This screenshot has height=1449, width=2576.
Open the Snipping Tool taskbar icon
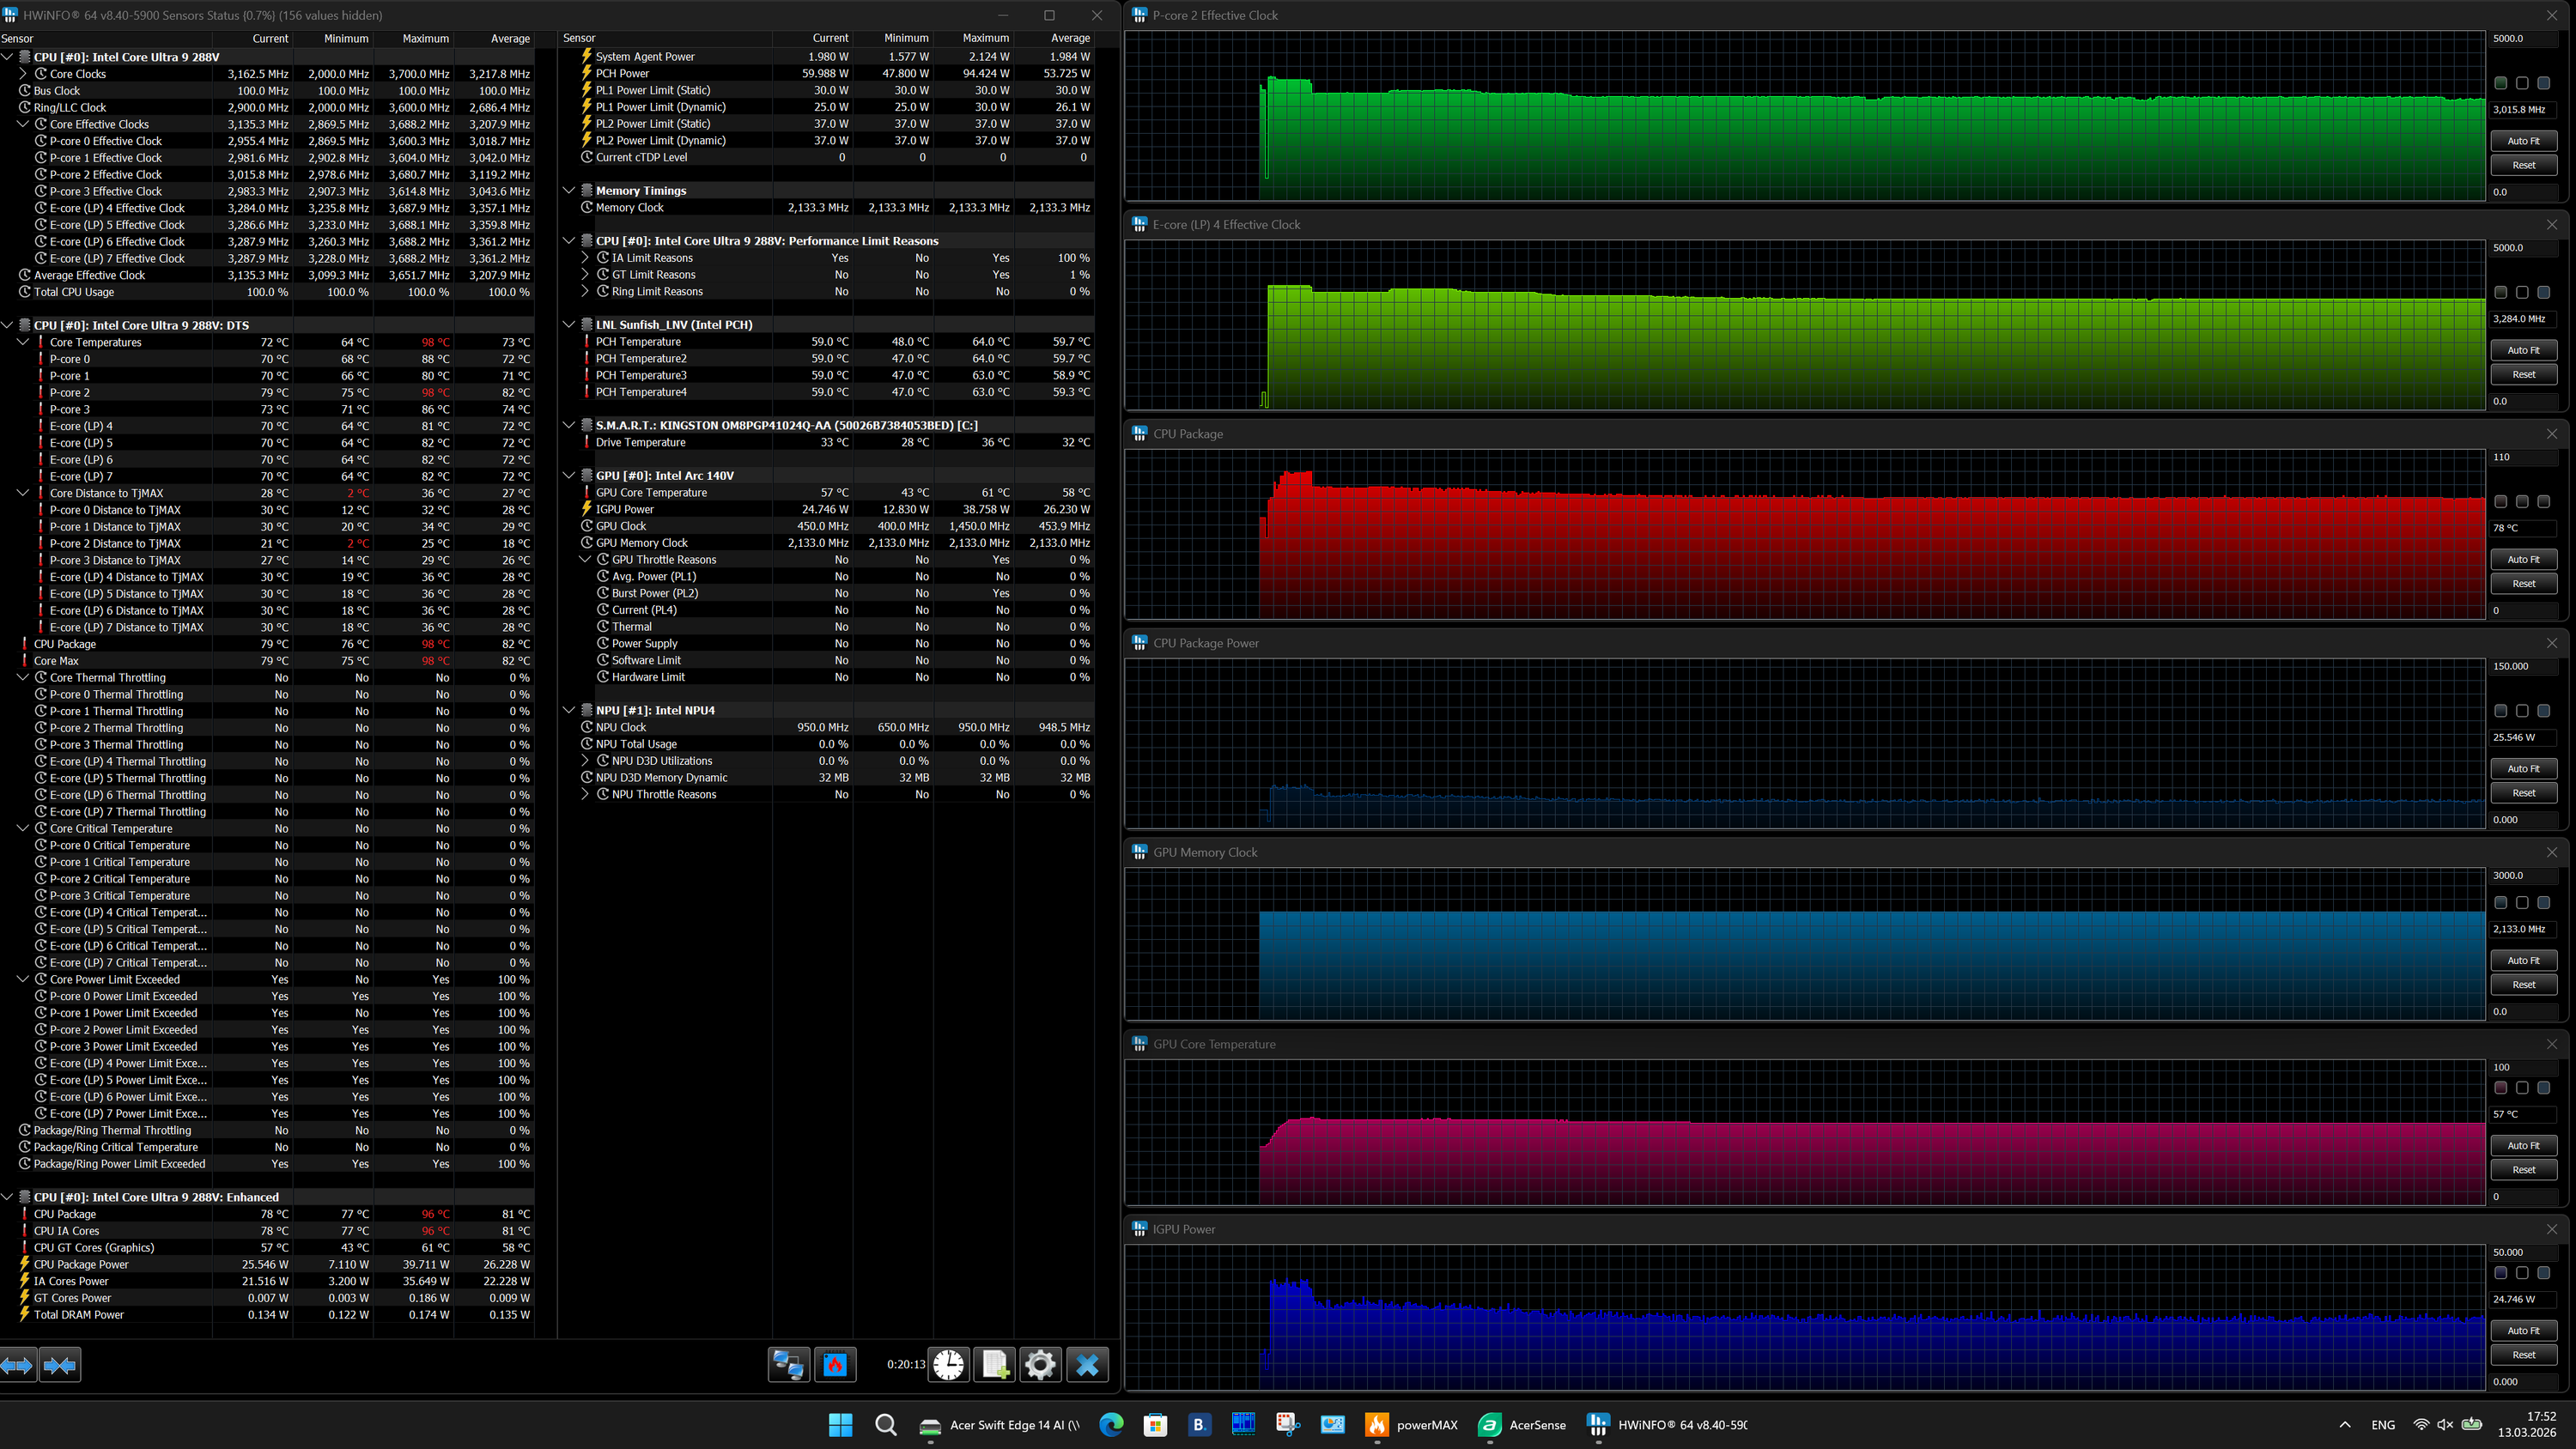point(1287,1425)
